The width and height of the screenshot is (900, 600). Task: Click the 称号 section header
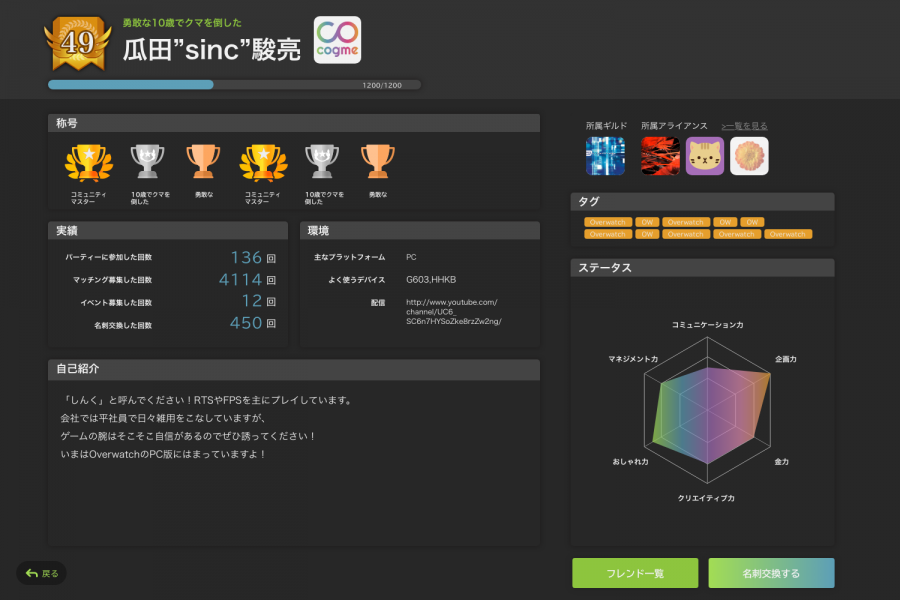pos(294,123)
